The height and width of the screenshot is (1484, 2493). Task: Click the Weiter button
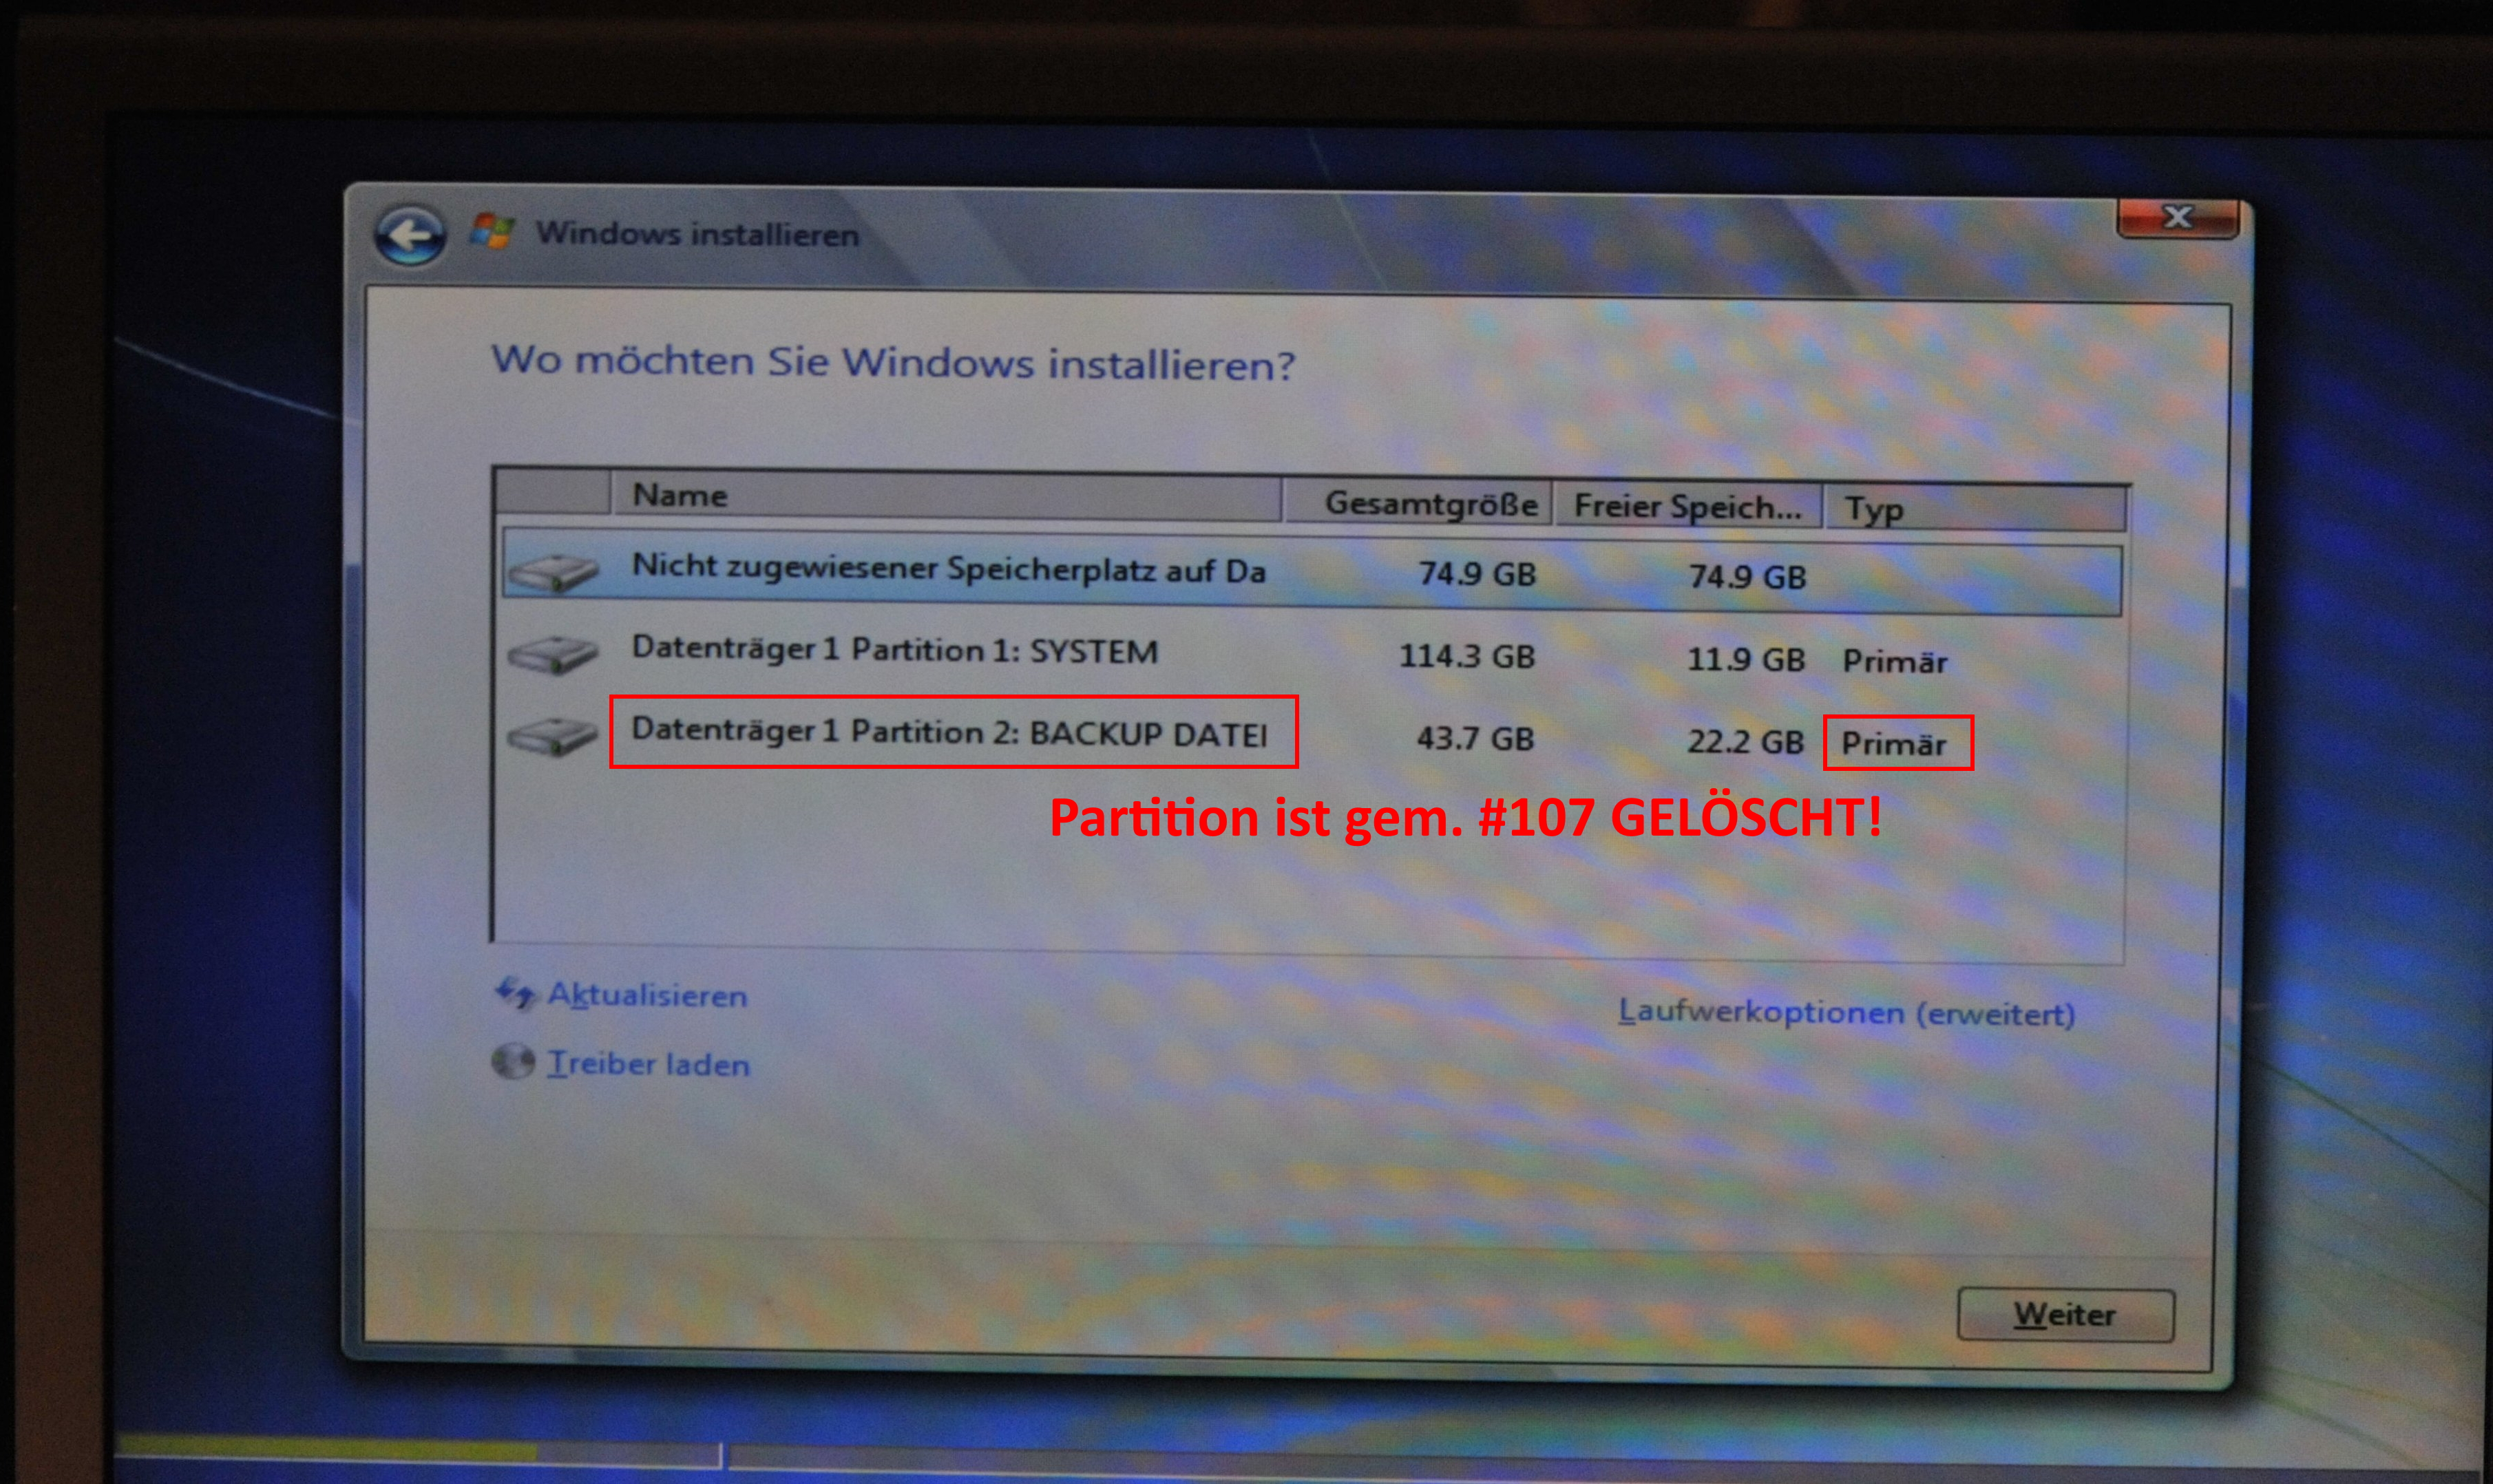[2065, 1314]
